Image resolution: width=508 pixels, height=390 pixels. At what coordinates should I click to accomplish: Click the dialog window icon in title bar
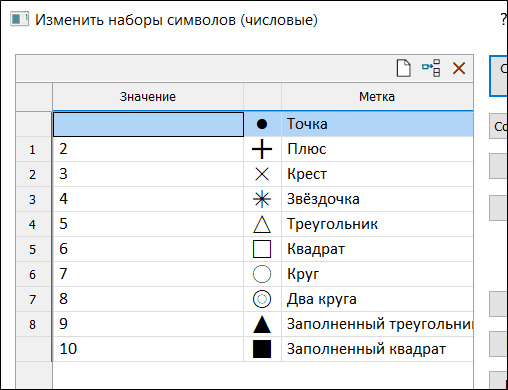(19, 19)
